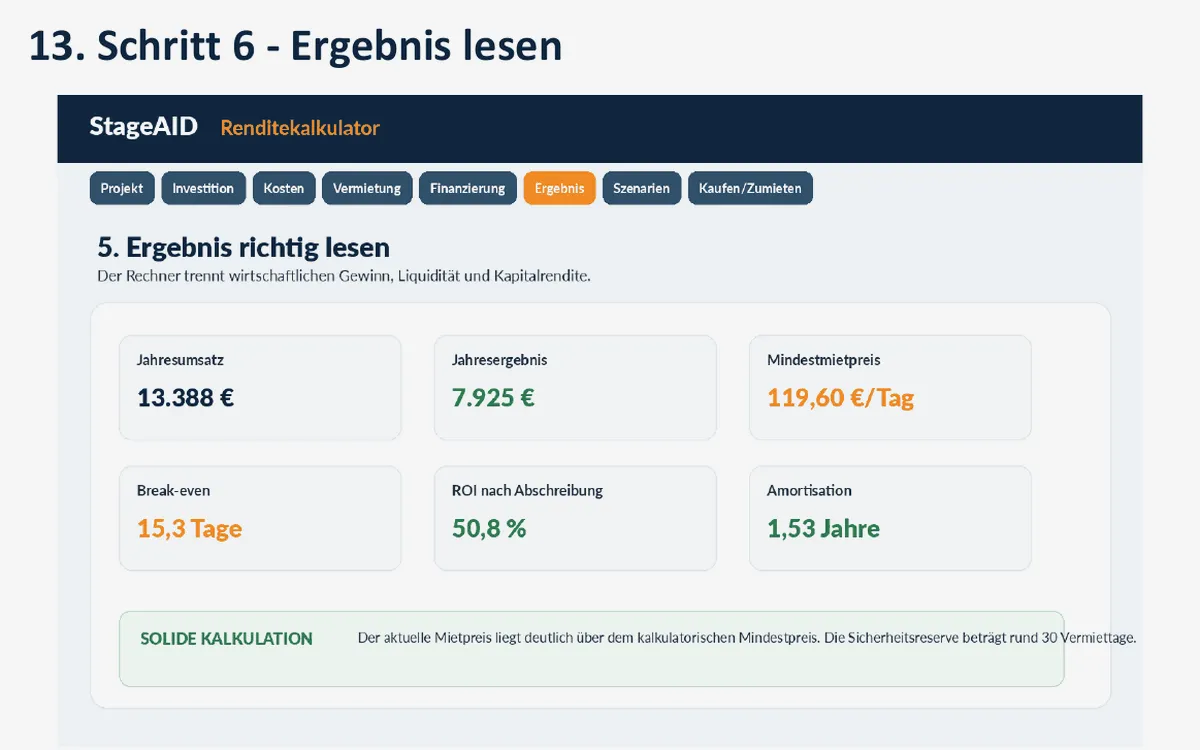Go to the Vermietung tab
This screenshot has height=750, width=1200.
tap(367, 188)
